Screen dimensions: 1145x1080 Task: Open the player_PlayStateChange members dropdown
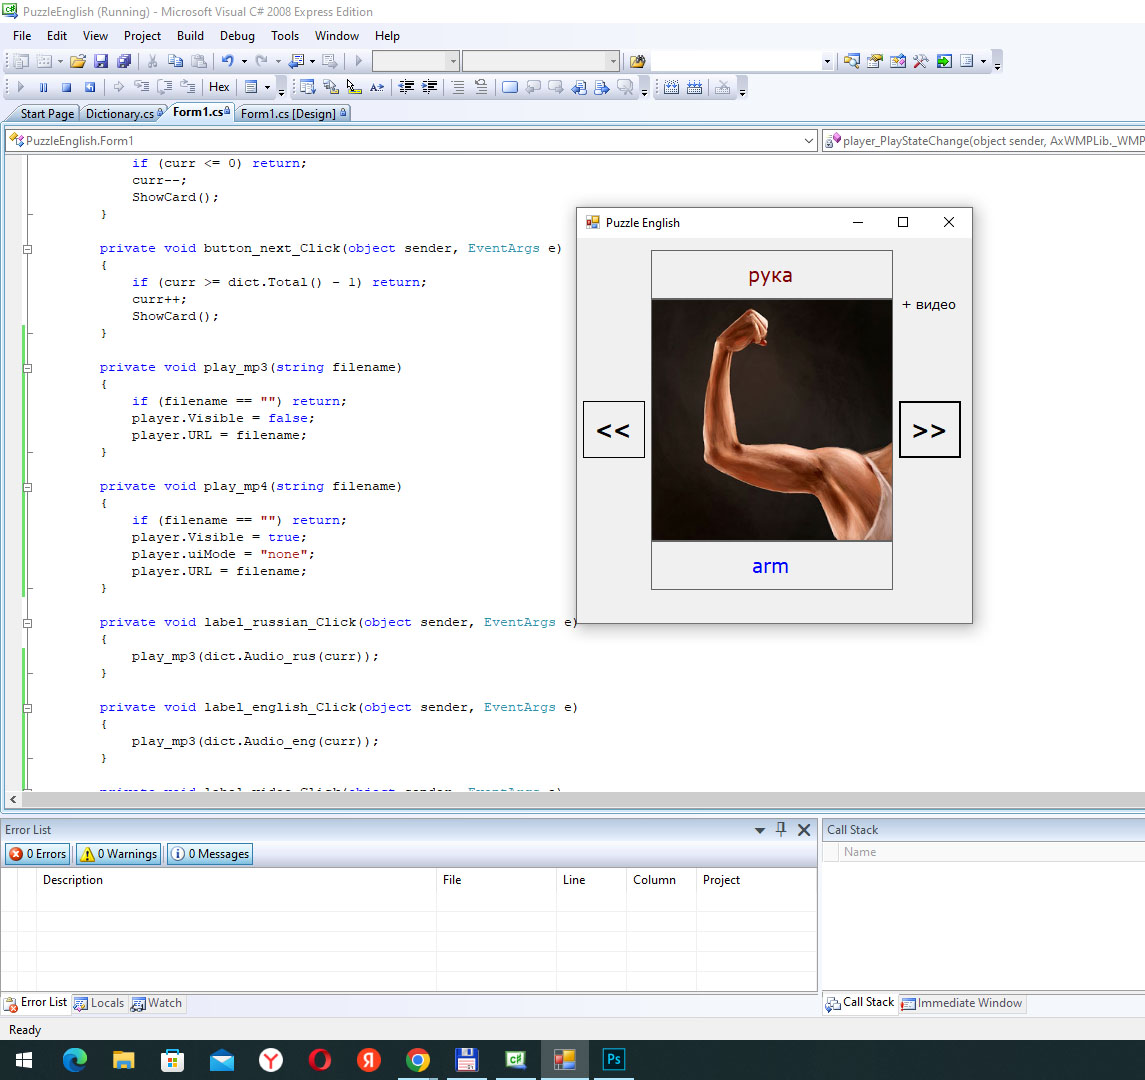(983, 140)
